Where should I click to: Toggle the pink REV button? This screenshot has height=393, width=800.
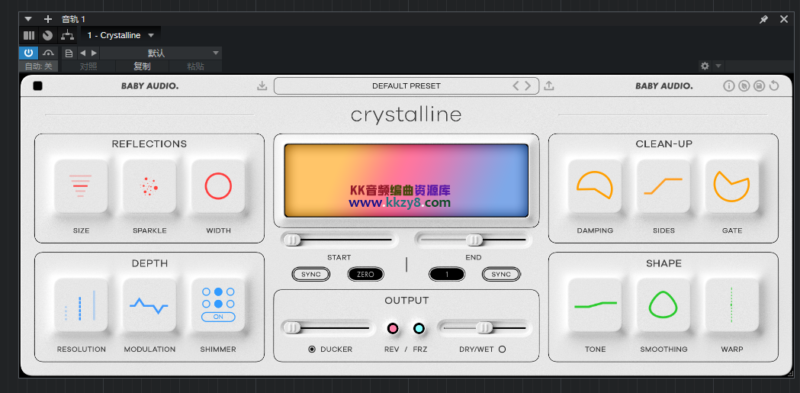pos(392,328)
